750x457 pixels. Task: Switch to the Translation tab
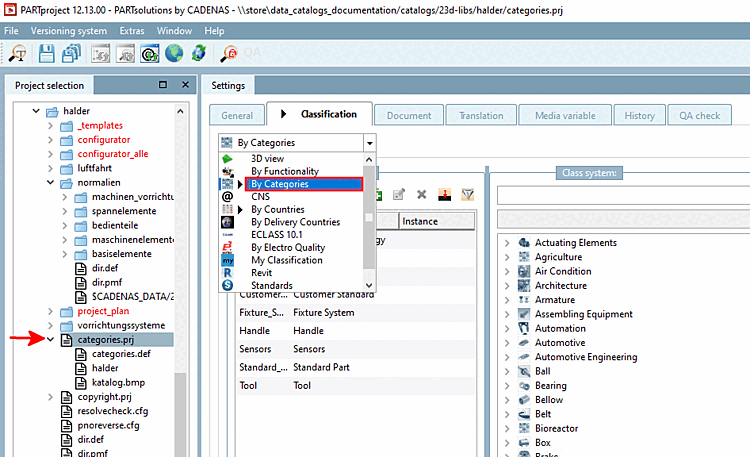(x=481, y=115)
